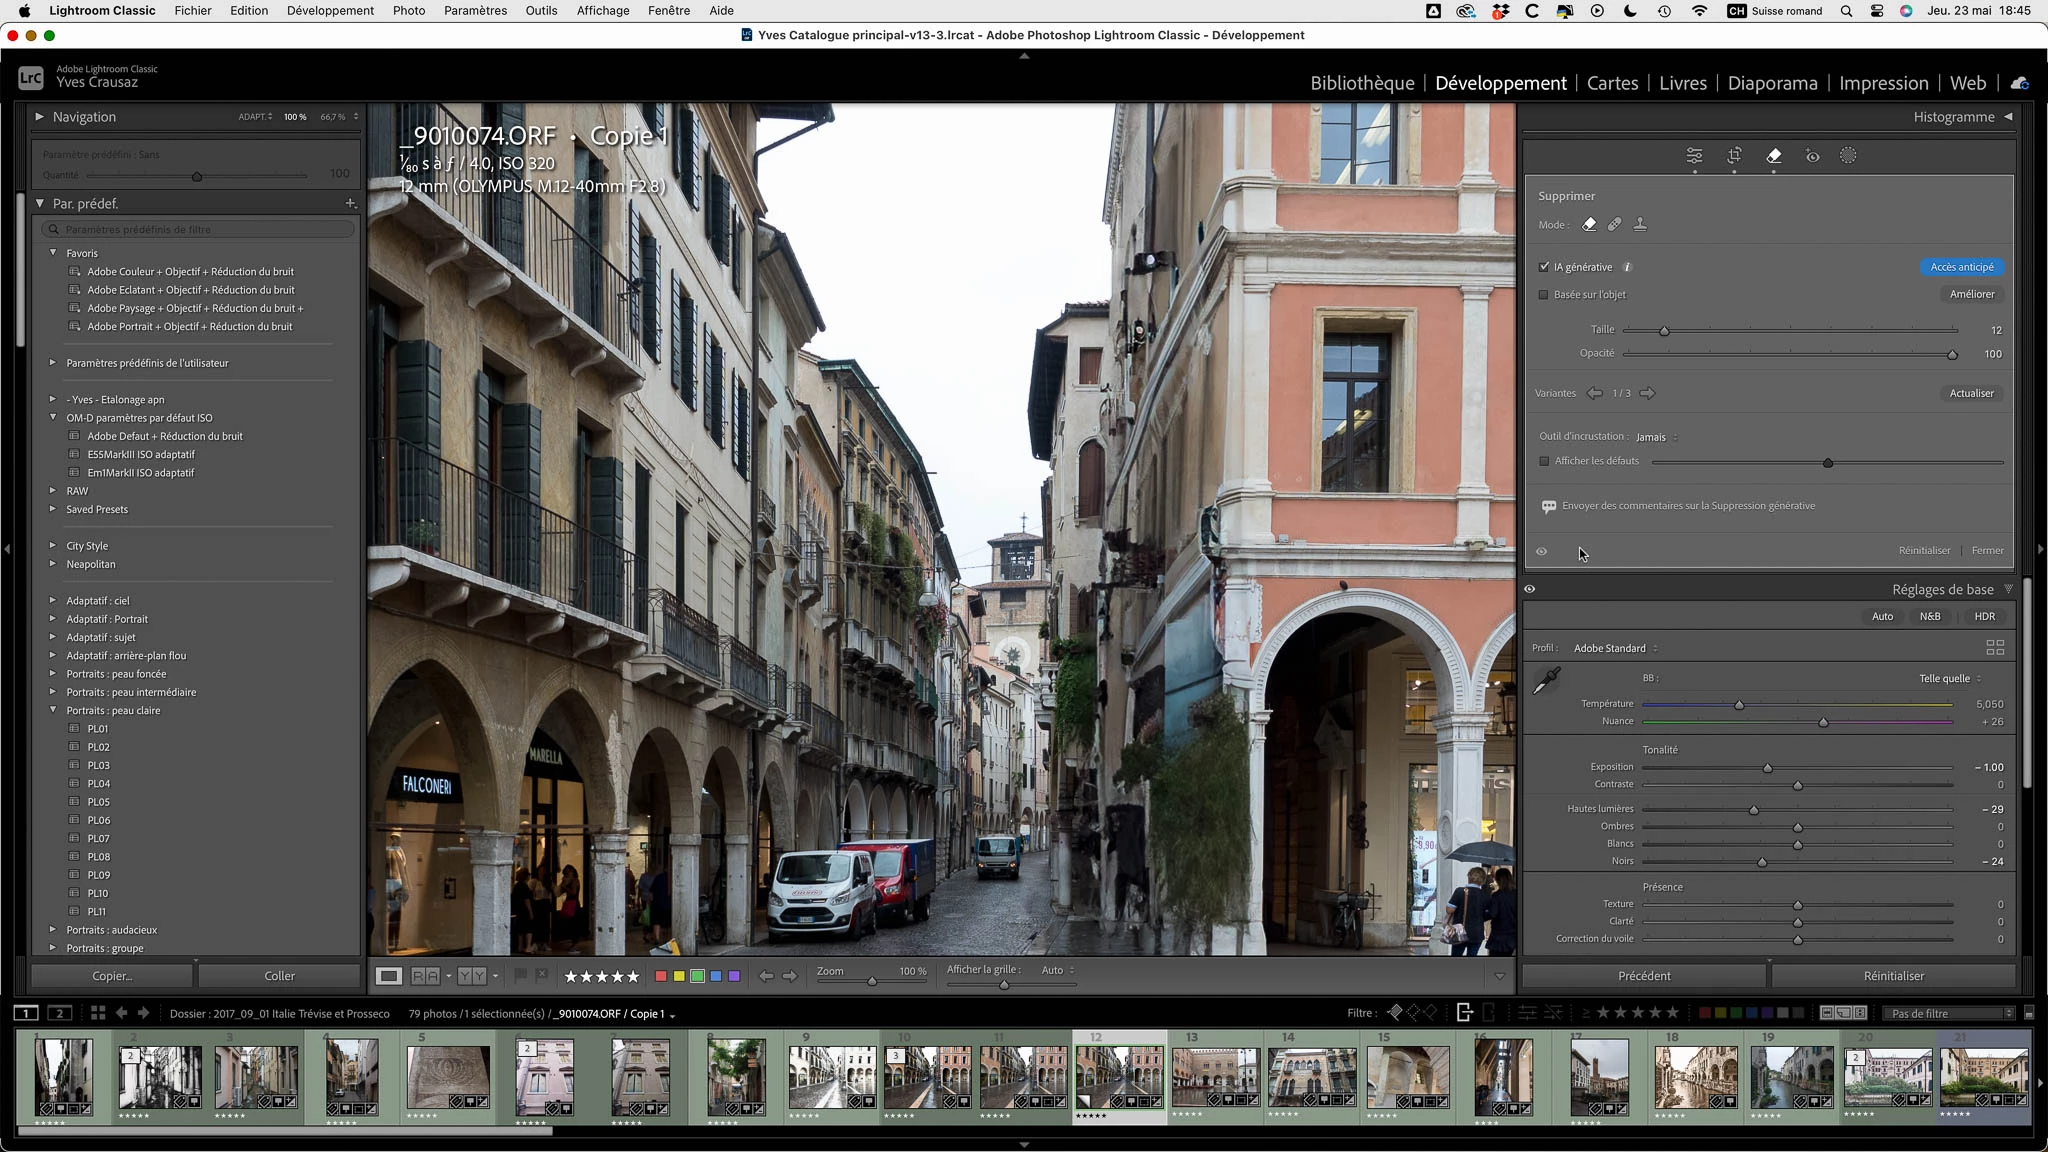Click the red color label swatch
Screen dimensions: 2048x1152
pyautogui.click(x=660, y=976)
